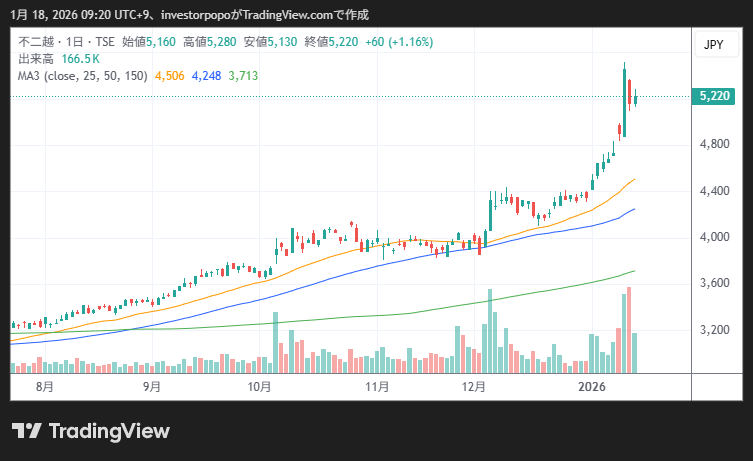Click the 5,220 current price label
This screenshot has height=461, width=753.
714,96
